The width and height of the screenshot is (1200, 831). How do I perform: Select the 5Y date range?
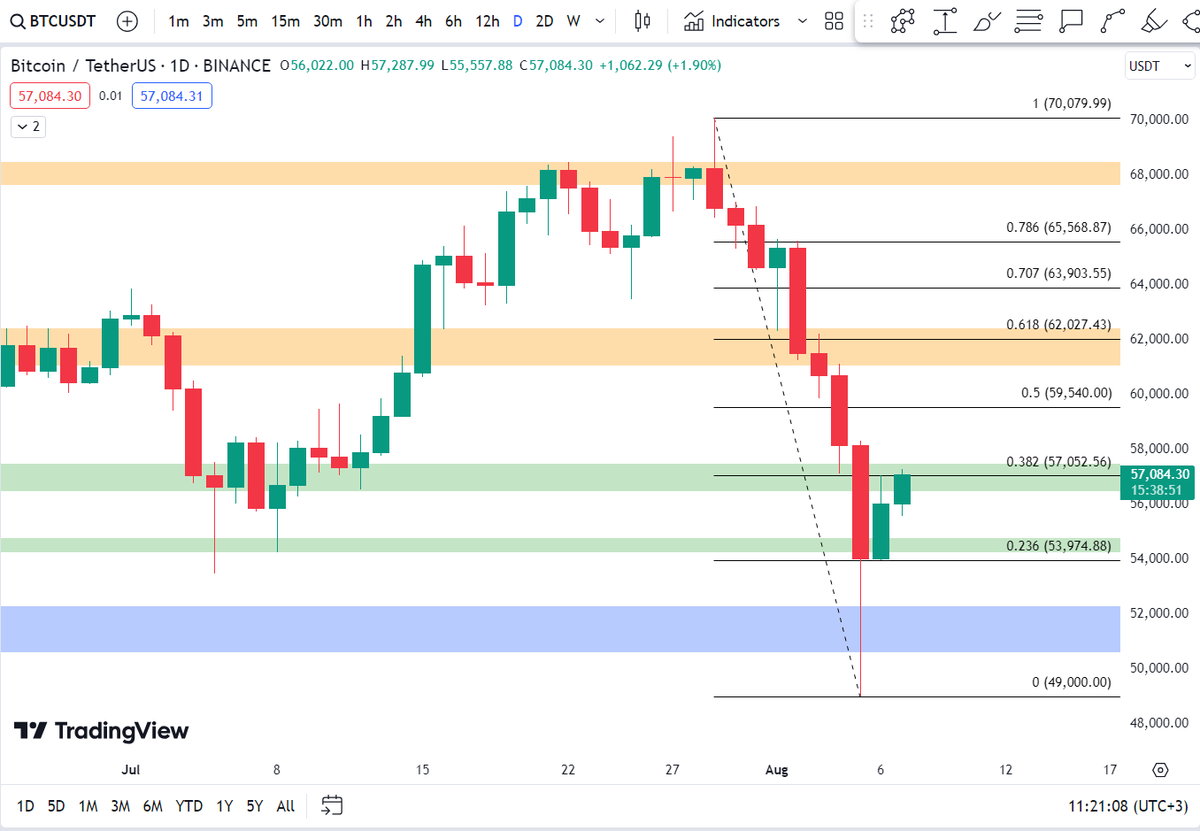[x=255, y=805]
